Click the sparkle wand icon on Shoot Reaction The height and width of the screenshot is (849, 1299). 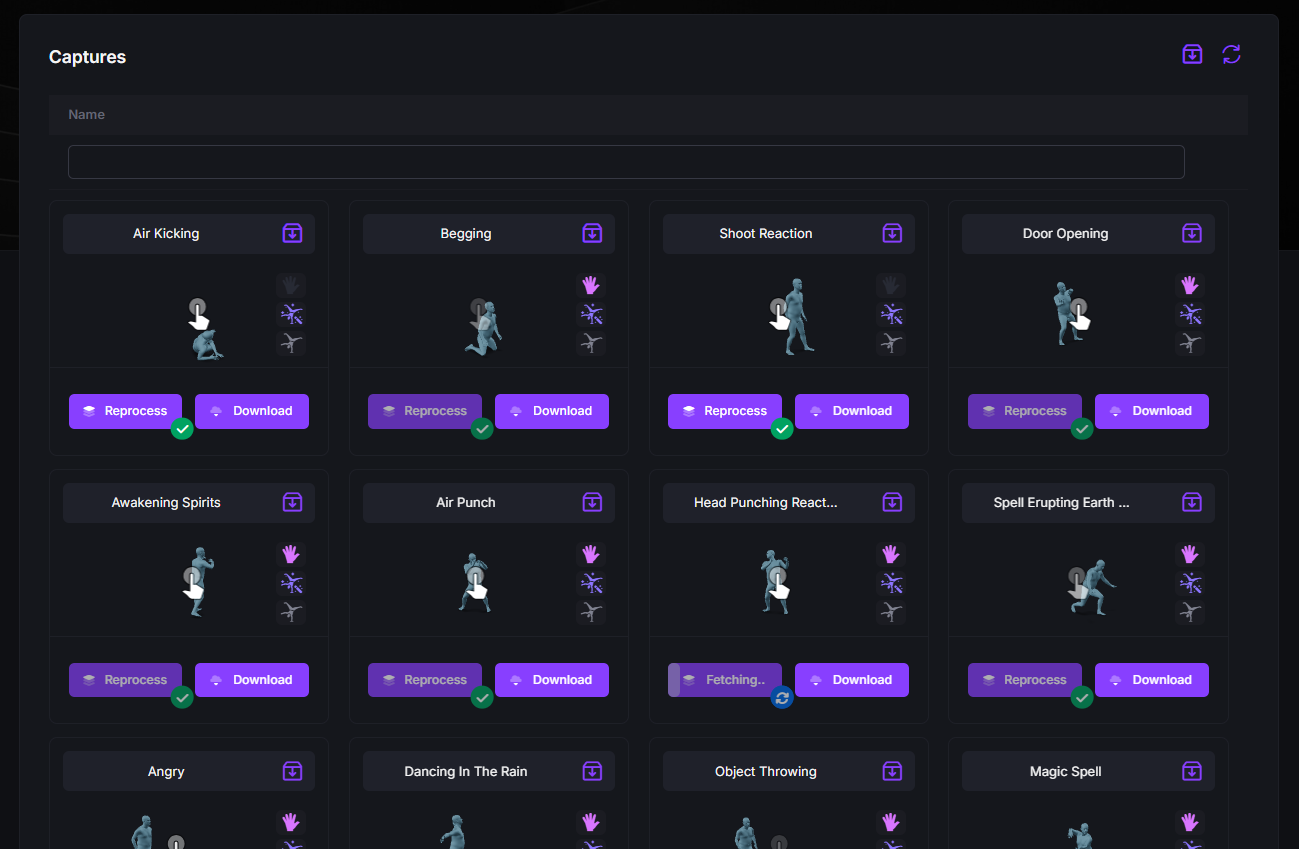pos(891,314)
